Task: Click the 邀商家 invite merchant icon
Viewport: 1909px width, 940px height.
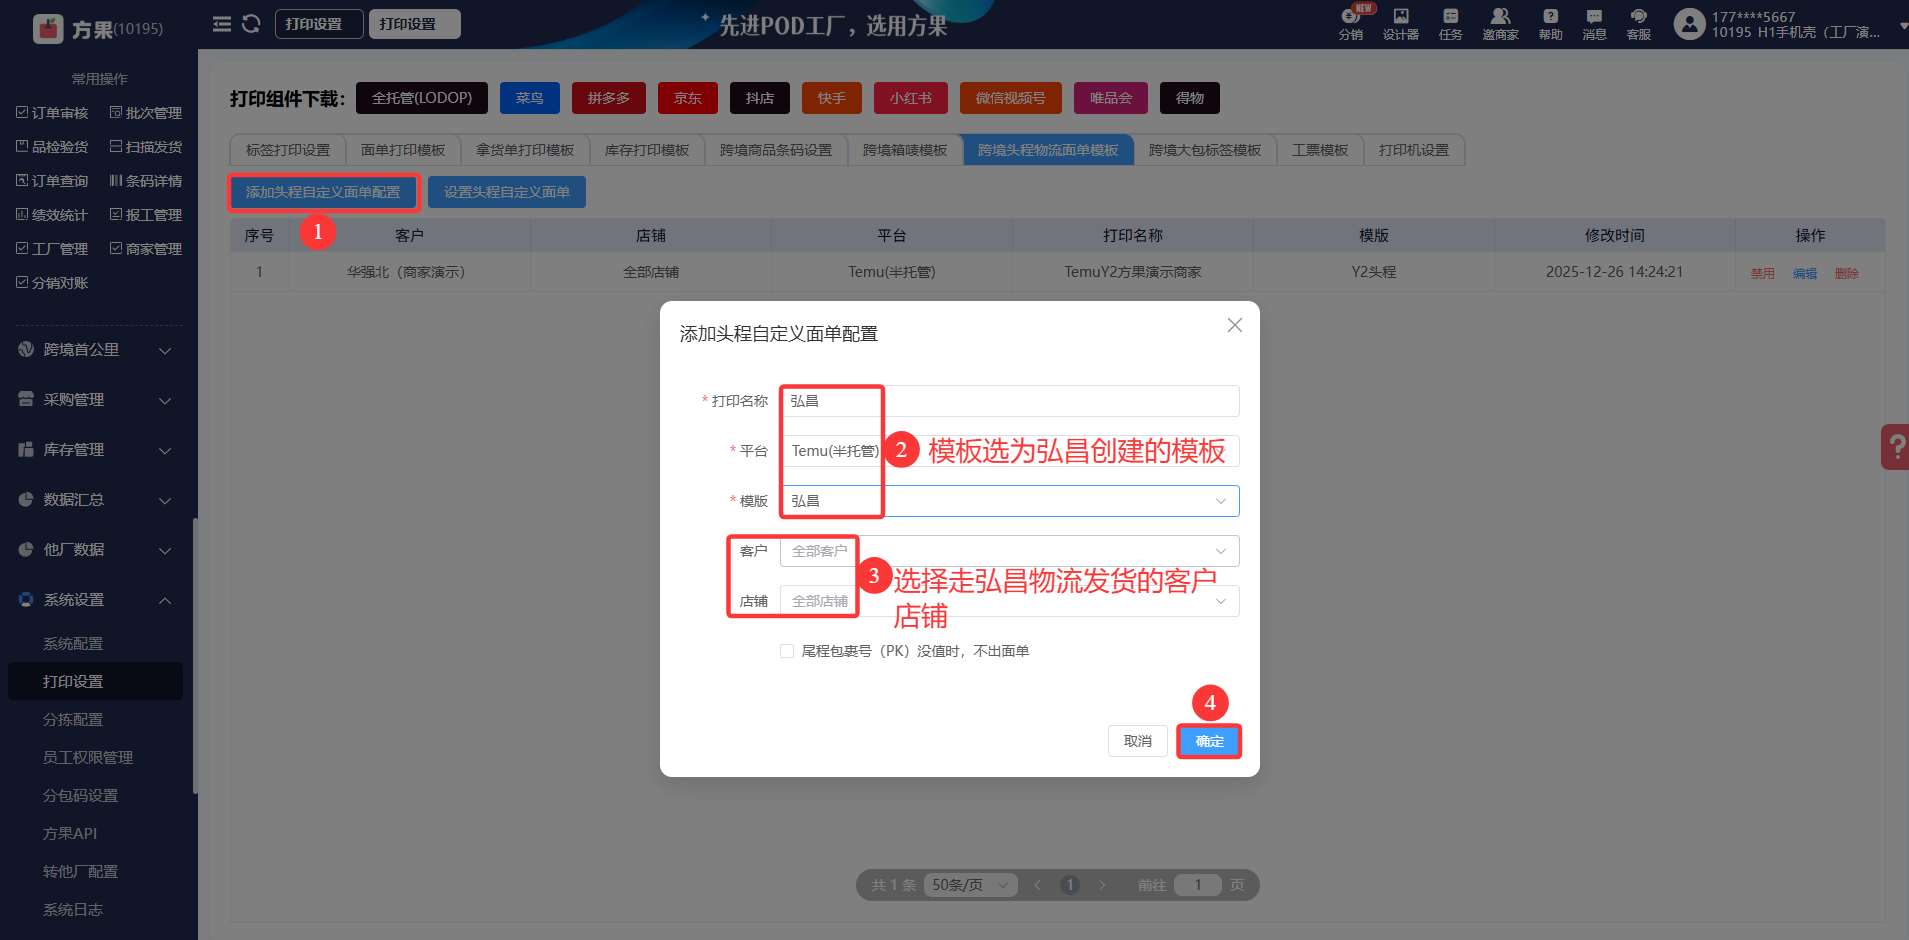Action: coord(1500,24)
